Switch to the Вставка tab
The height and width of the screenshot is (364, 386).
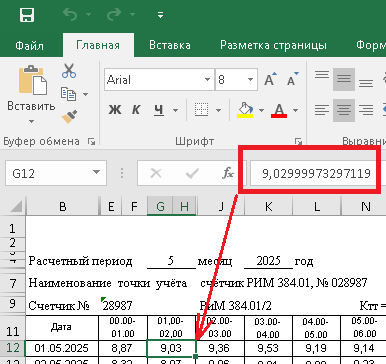[x=170, y=45]
